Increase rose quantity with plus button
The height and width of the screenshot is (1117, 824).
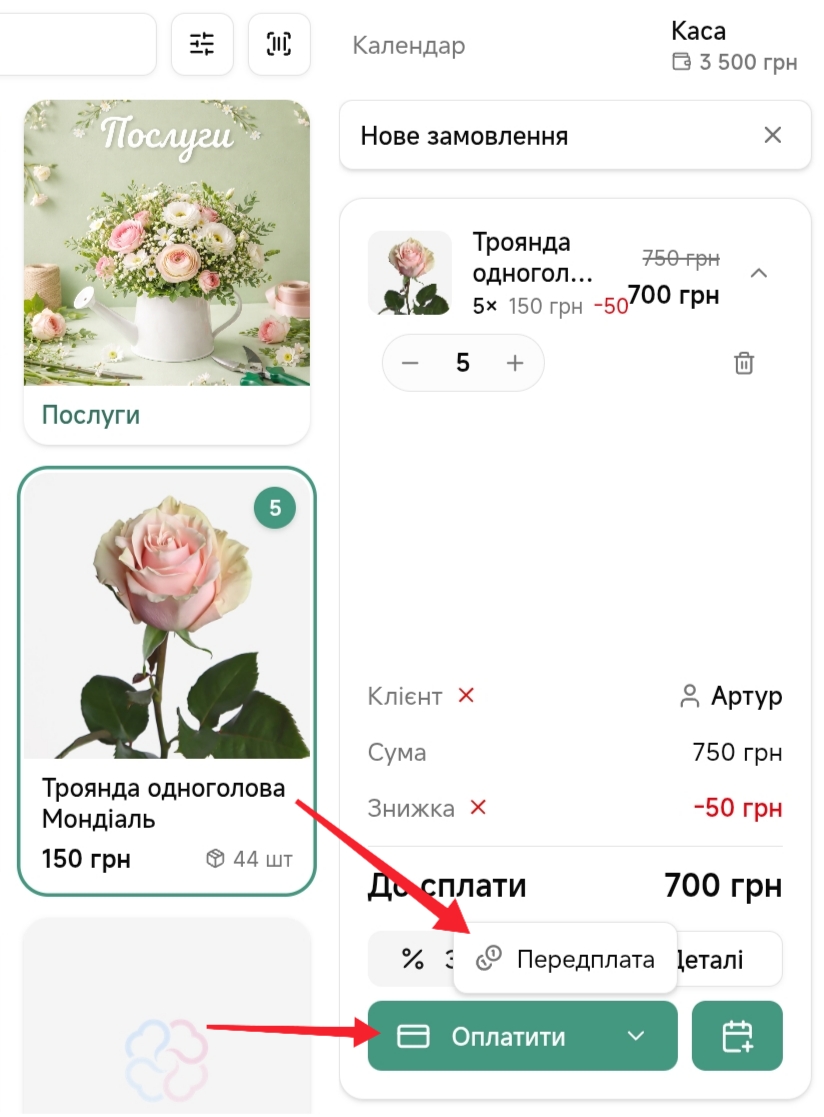pos(515,363)
